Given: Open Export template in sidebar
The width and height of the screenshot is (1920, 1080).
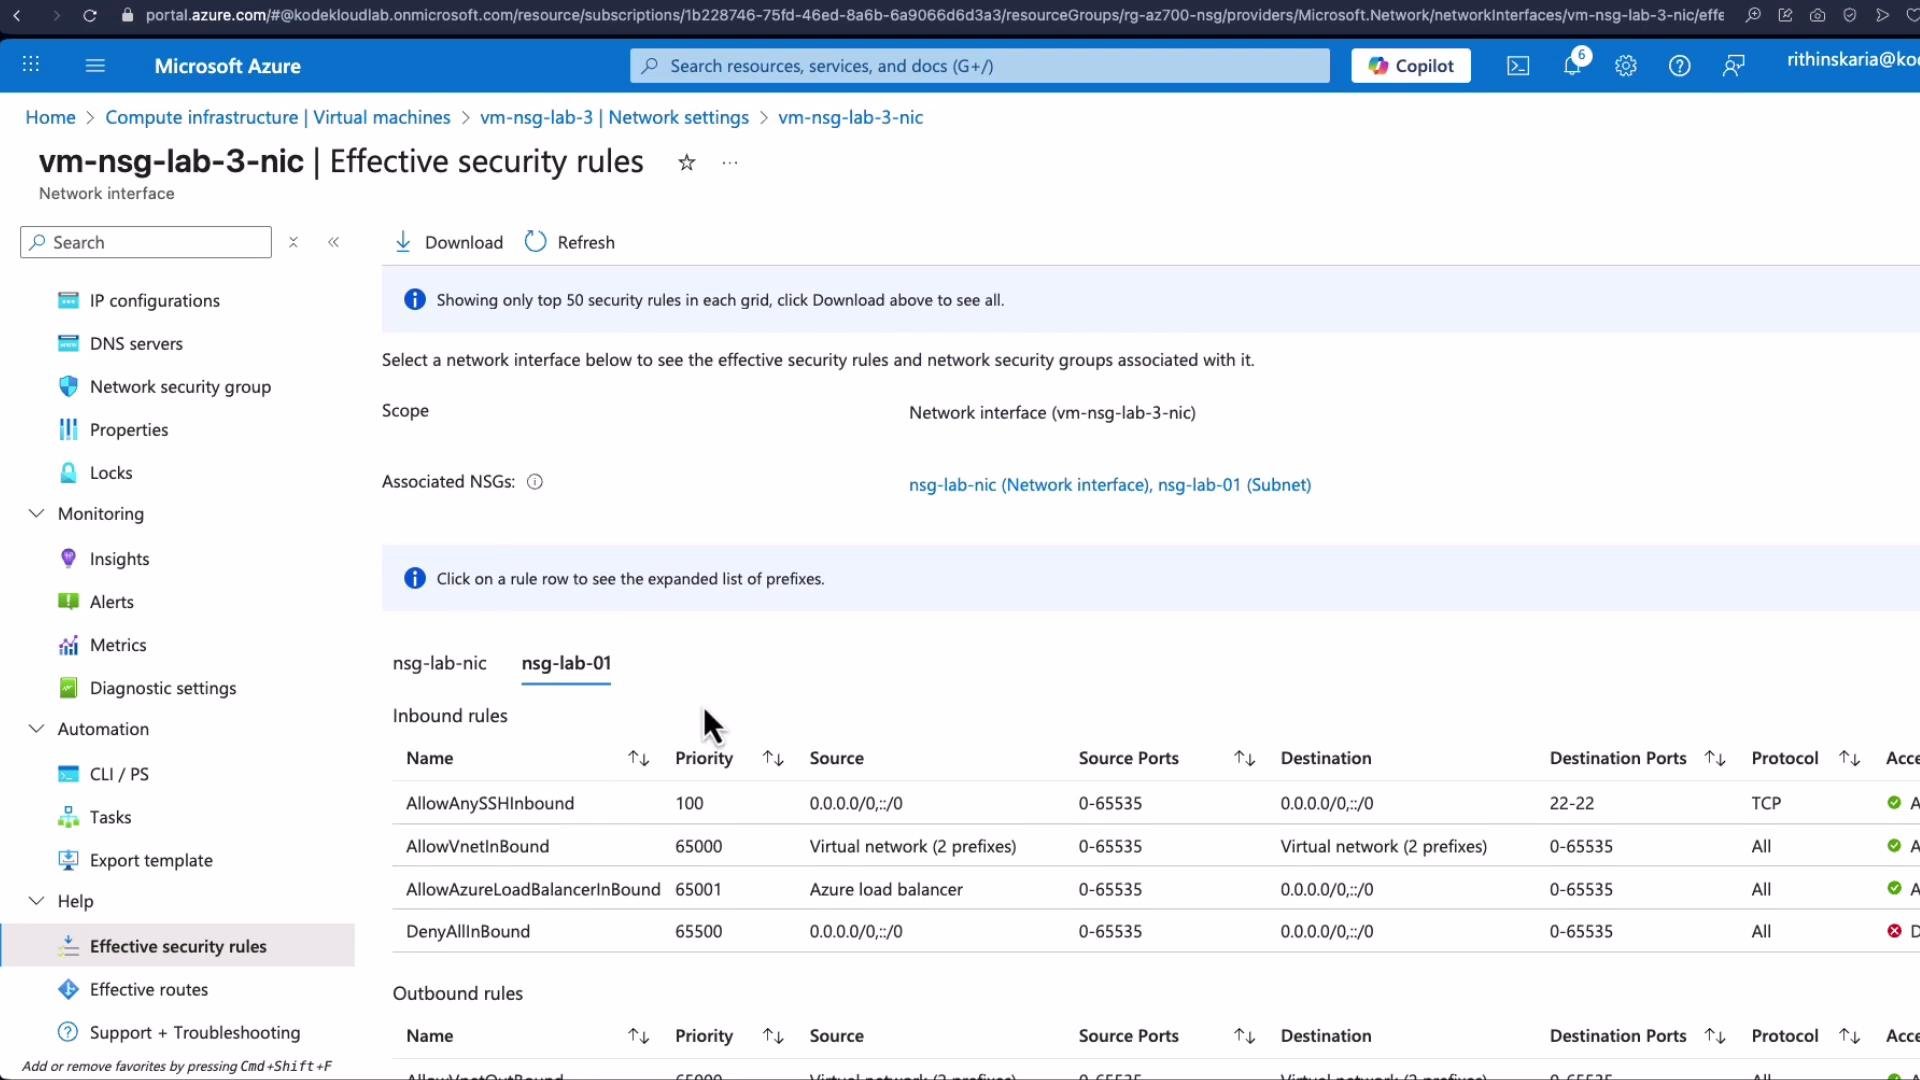Looking at the screenshot, I should pyautogui.click(x=151, y=860).
